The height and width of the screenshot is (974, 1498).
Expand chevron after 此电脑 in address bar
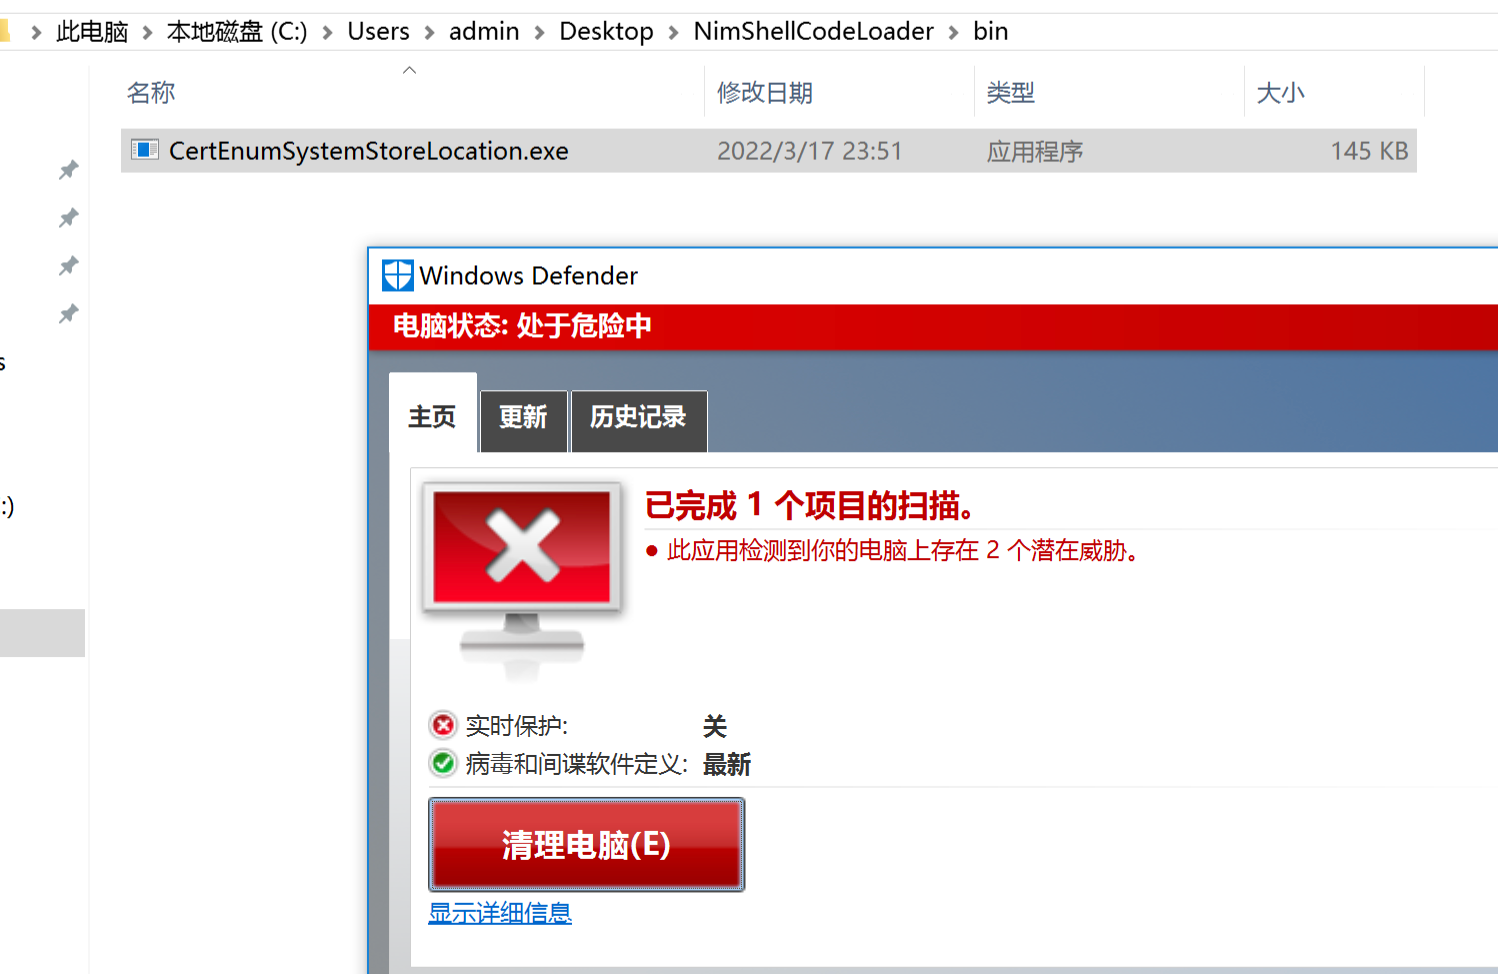[x=147, y=33]
